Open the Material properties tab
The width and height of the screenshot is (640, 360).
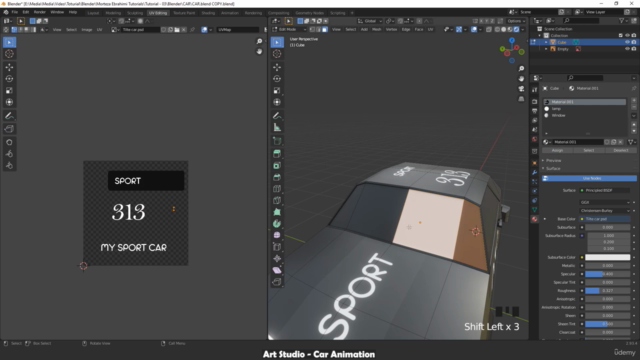pos(535,219)
